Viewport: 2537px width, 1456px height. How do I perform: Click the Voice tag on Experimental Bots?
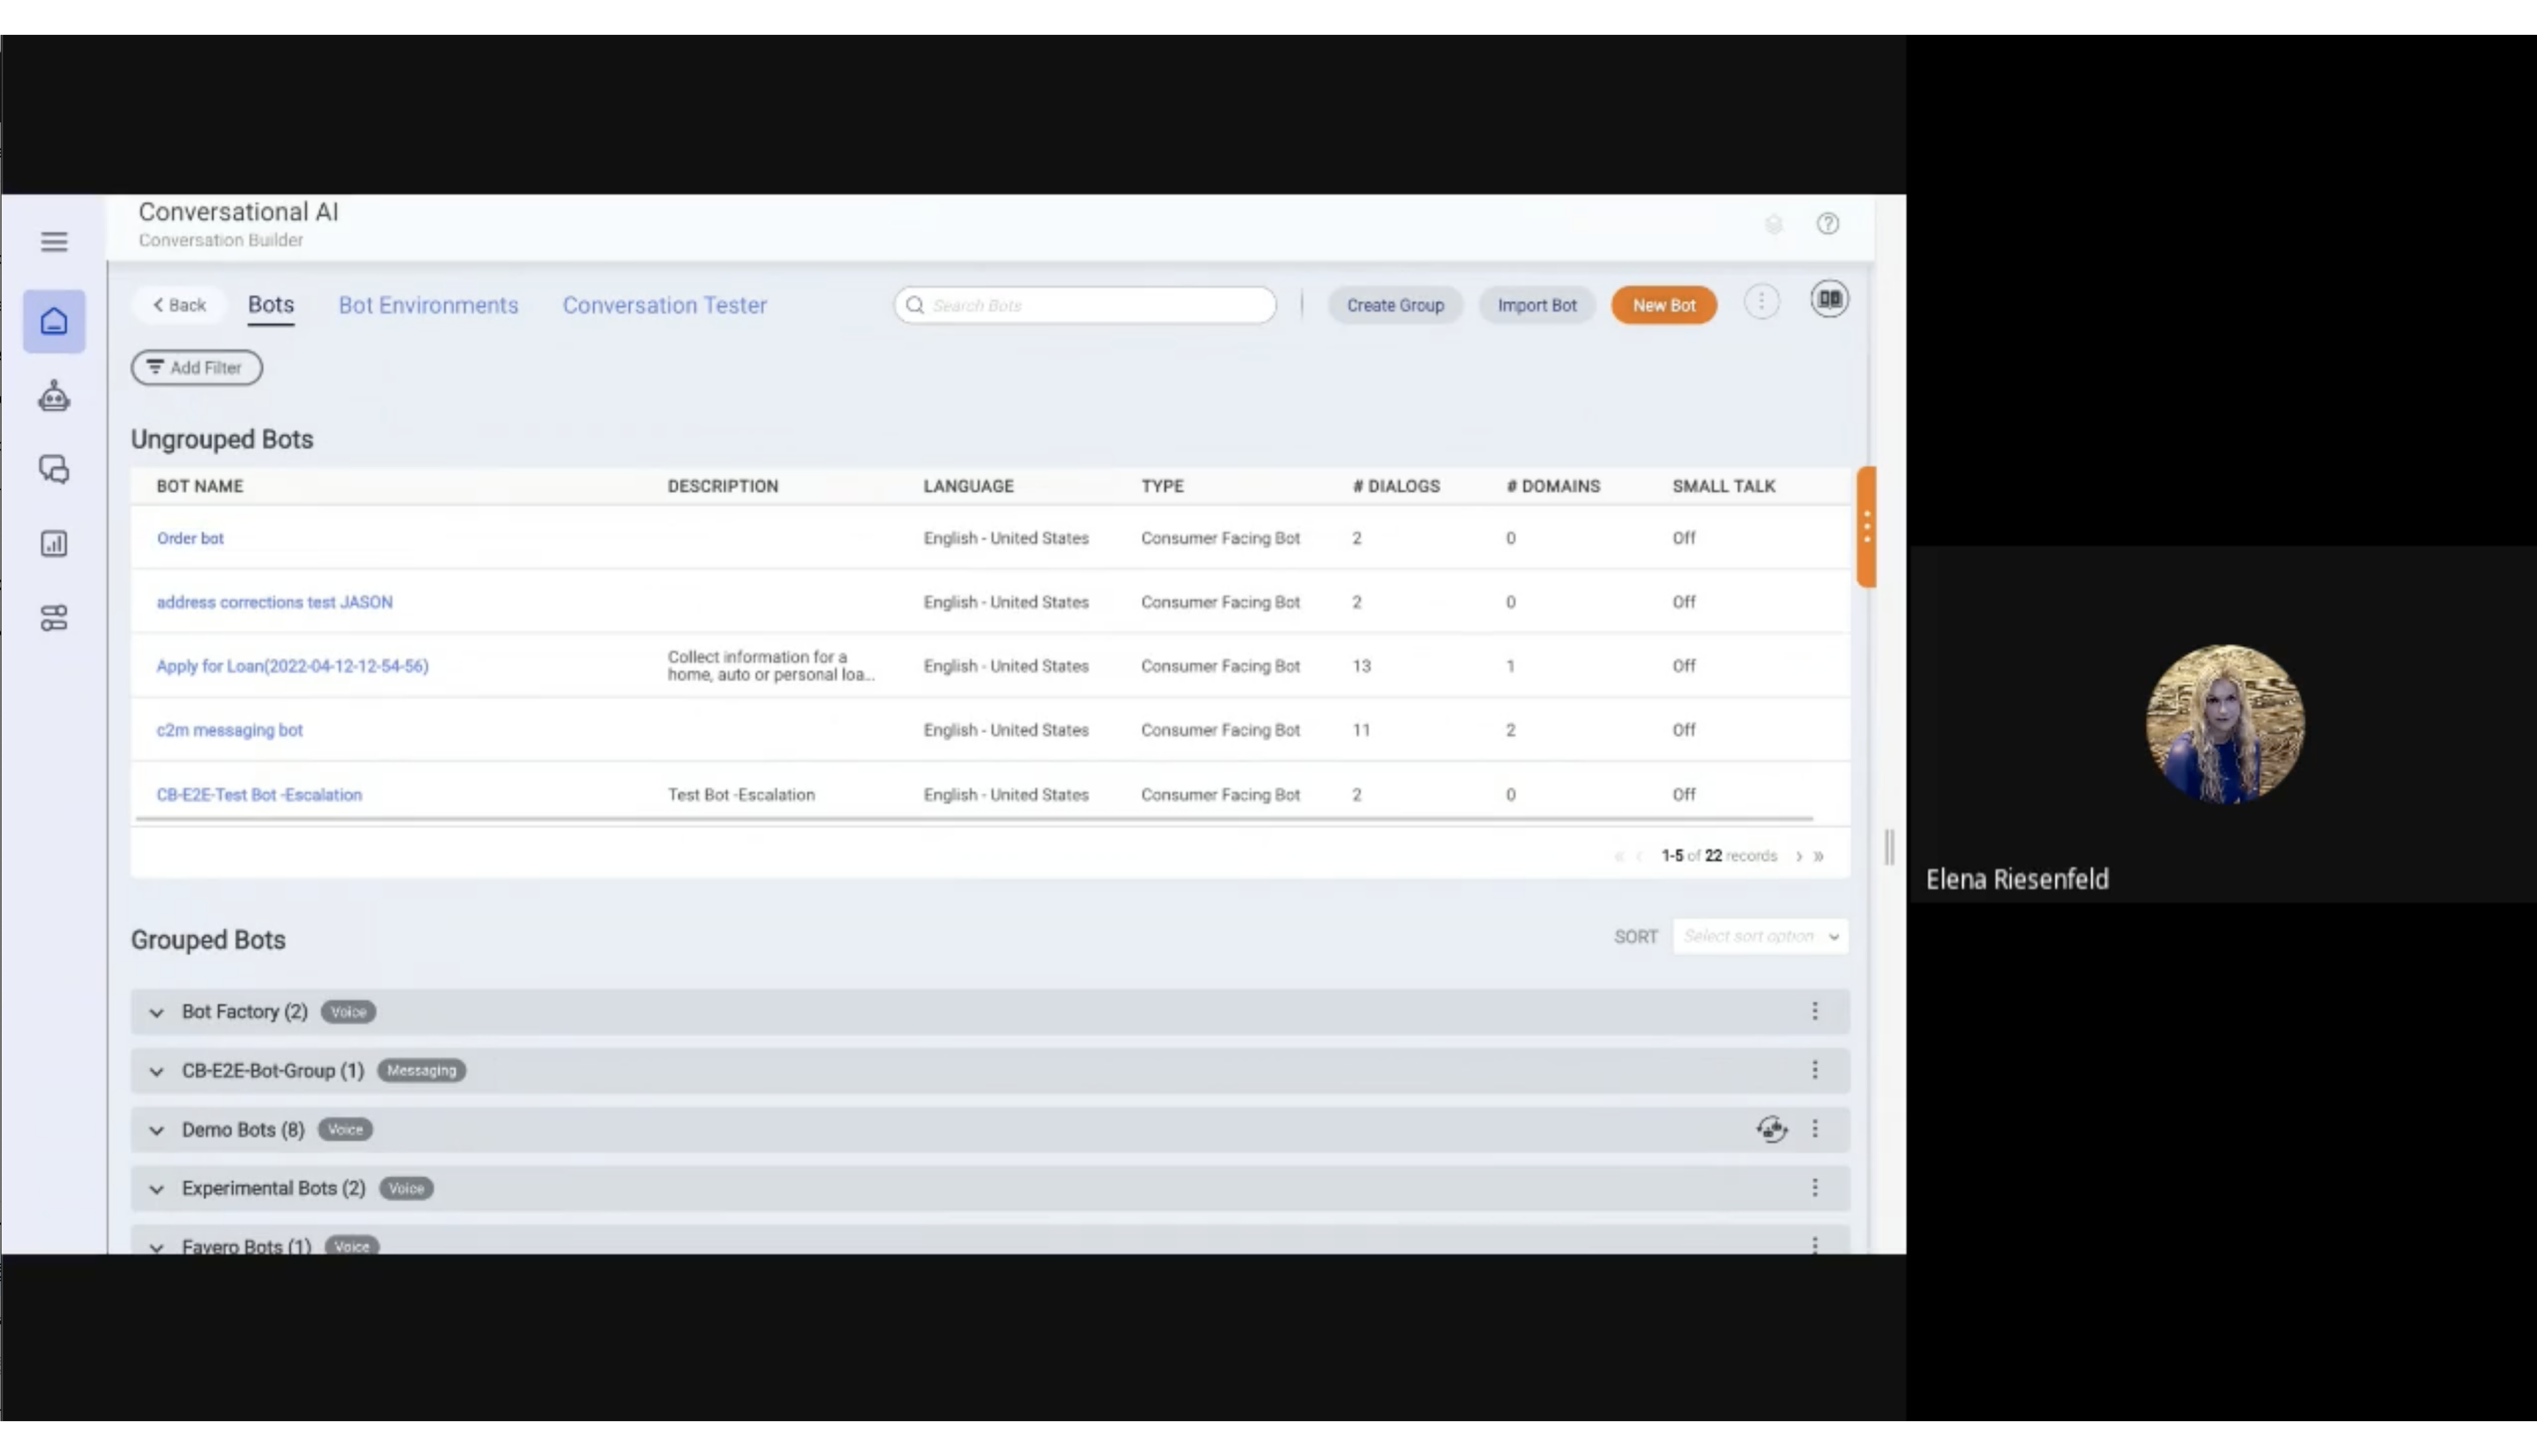click(x=406, y=1188)
